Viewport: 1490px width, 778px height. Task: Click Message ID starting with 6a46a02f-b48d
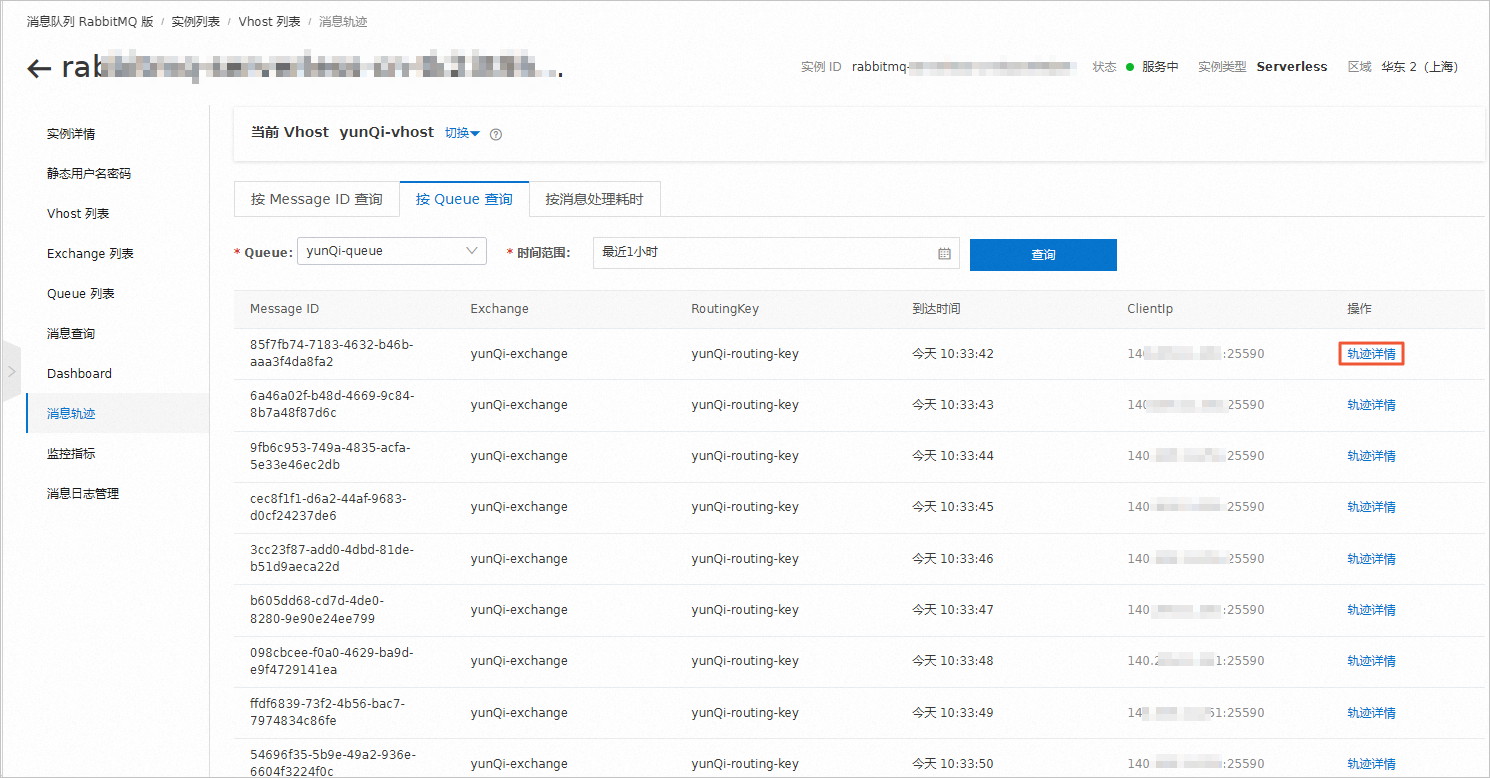(x=332, y=404)
